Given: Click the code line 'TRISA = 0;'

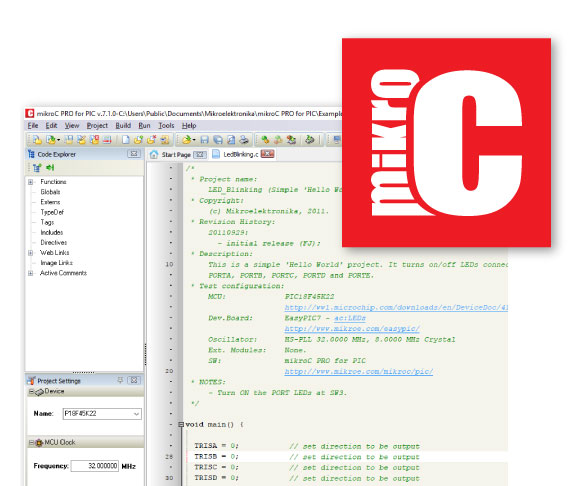Looking at the screenshot, I should (216, 446).
